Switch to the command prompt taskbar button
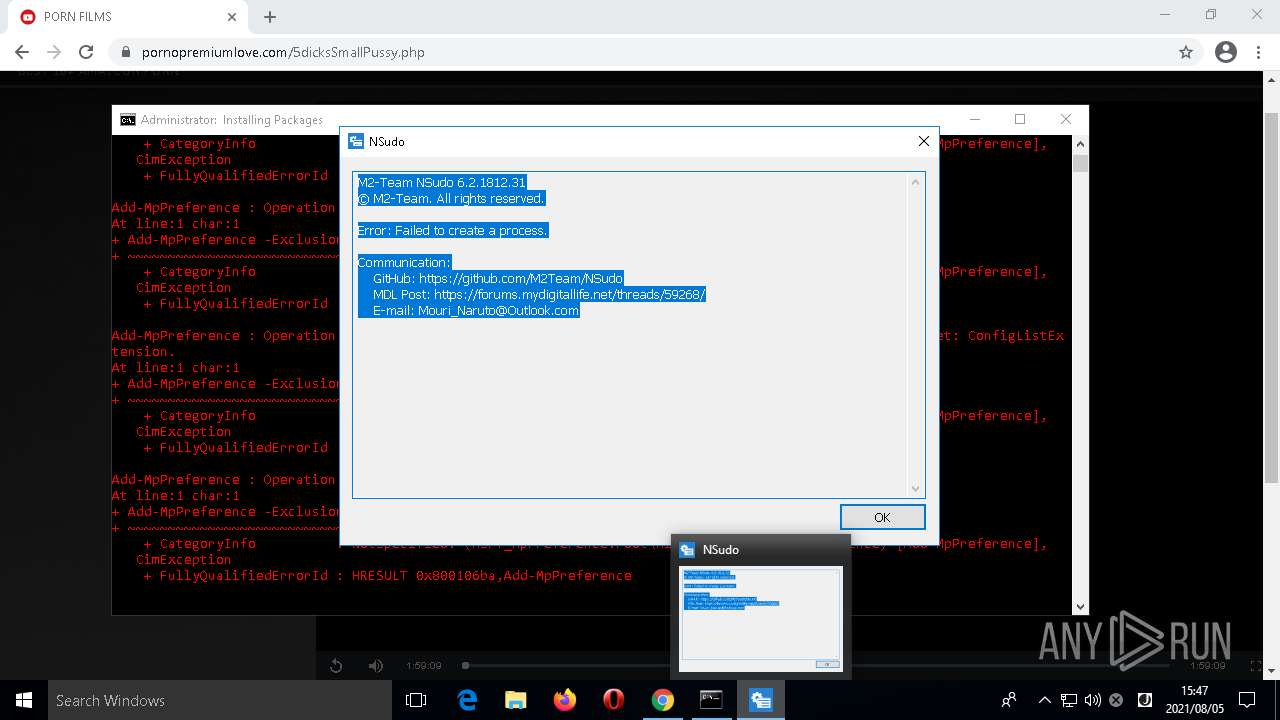The height and width of the screenshot is (720, 1280). coord(712,700)
